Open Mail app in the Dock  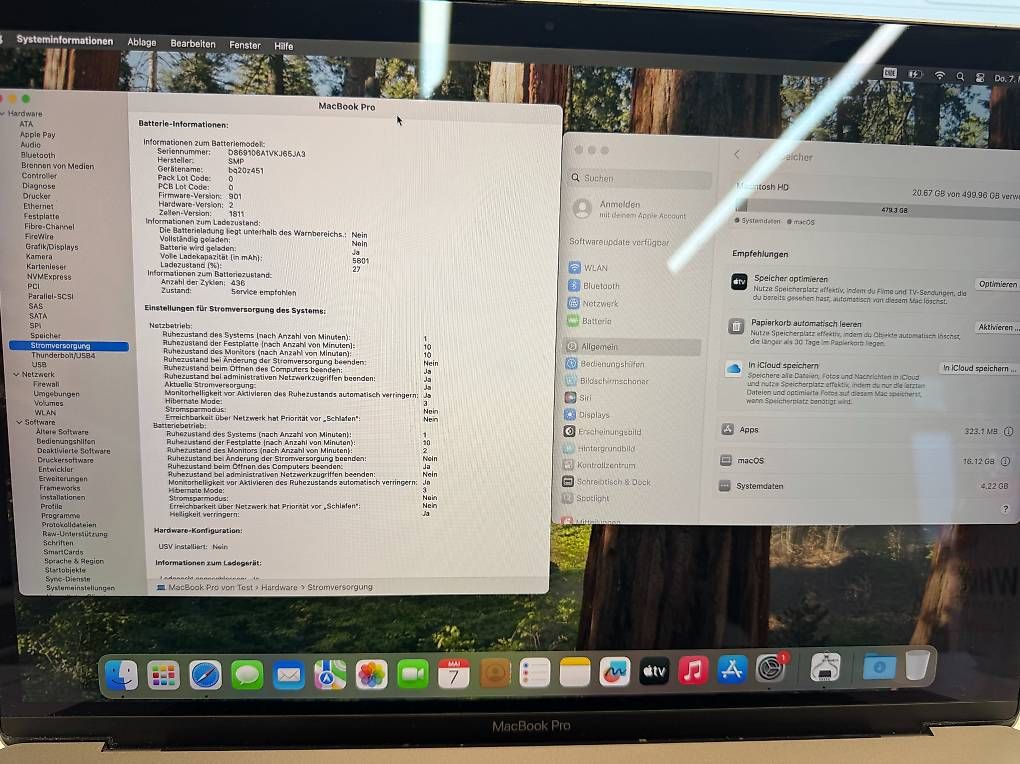click(x=289, y=675)
